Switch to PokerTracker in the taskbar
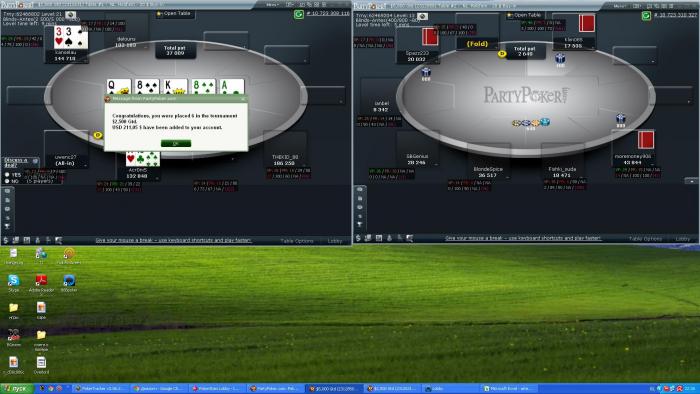700x394 pixels. tap(100, 389)
